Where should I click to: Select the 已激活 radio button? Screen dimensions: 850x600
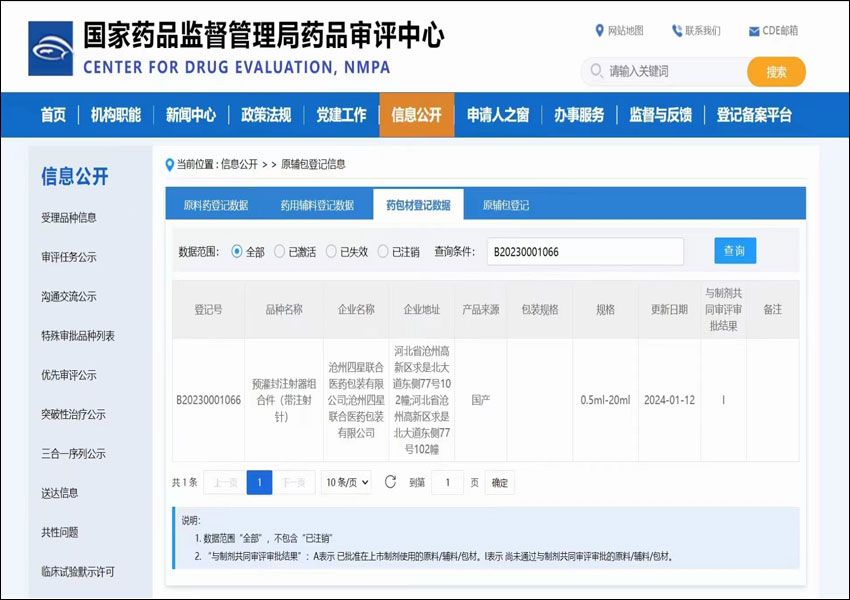(x=280, y=252)
